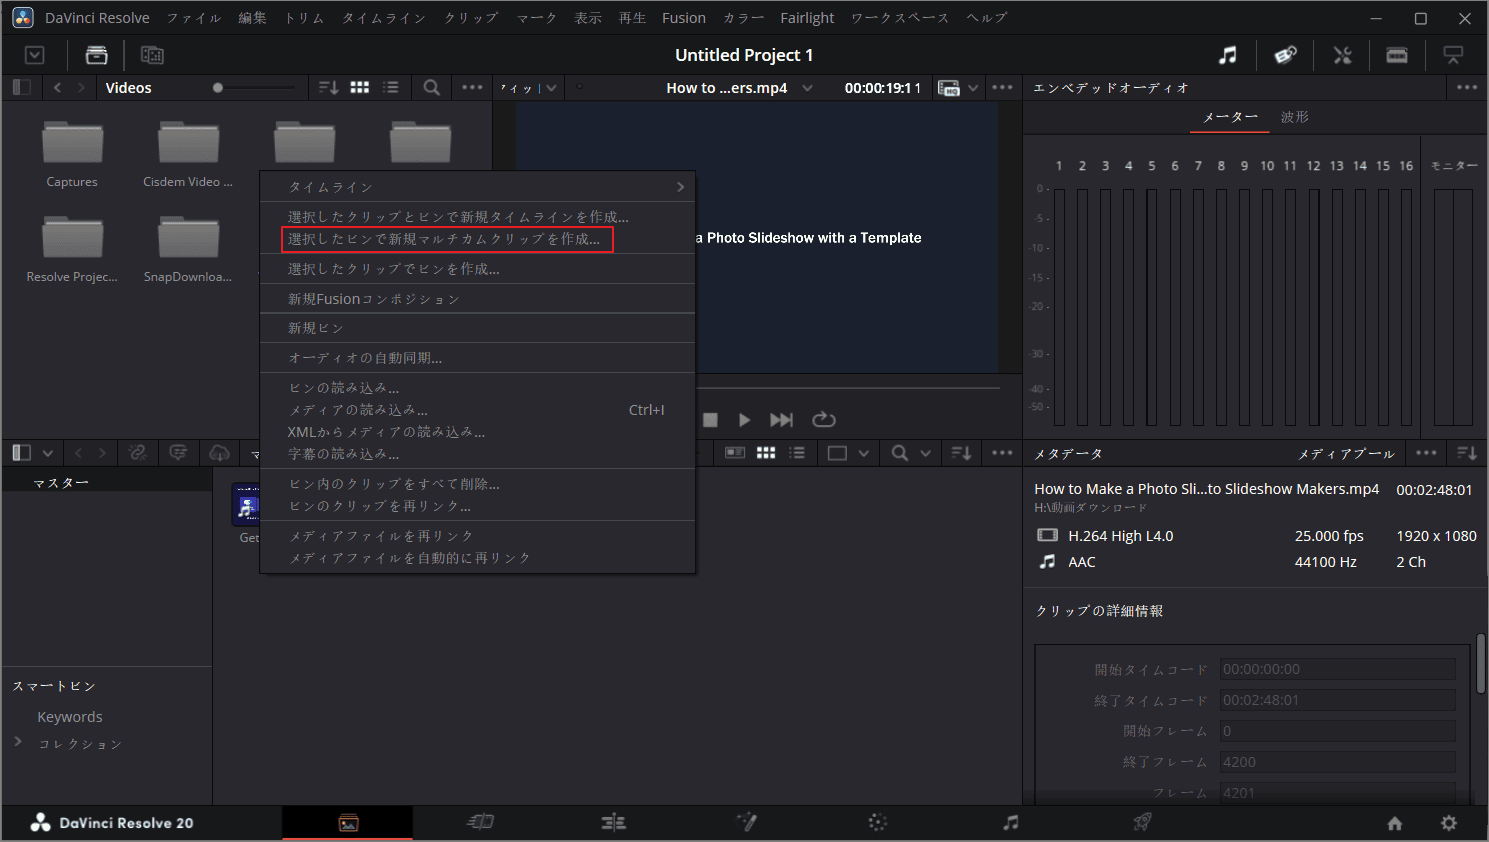
Task: Go to the Color page icon
Action: 877,822
